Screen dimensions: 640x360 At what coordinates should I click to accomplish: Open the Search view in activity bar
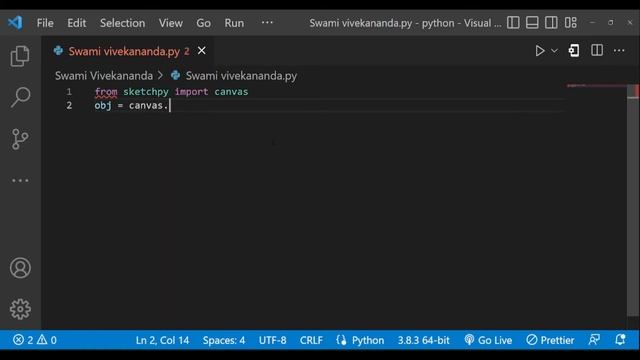20,97
